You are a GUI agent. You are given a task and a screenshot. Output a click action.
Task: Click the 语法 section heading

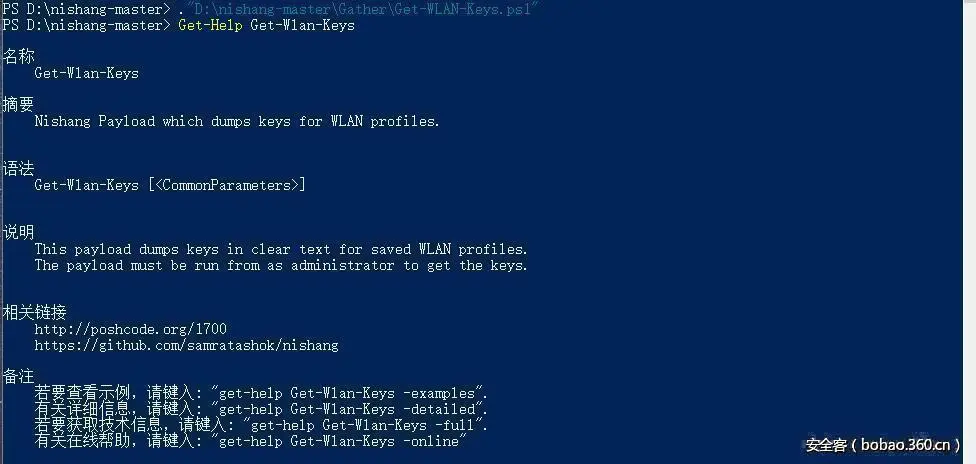tap(18, 169)
